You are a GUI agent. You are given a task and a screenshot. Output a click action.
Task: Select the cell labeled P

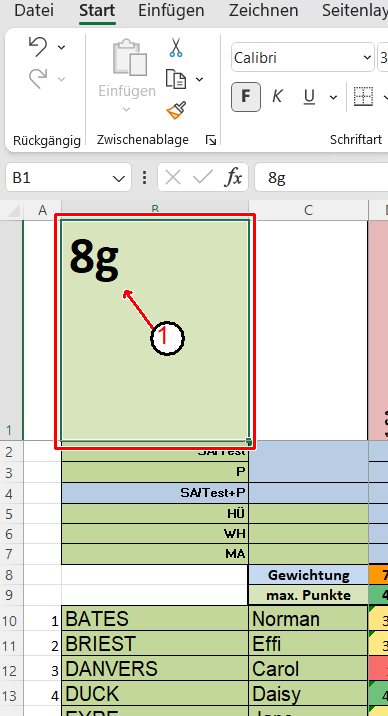coord(155,472)
